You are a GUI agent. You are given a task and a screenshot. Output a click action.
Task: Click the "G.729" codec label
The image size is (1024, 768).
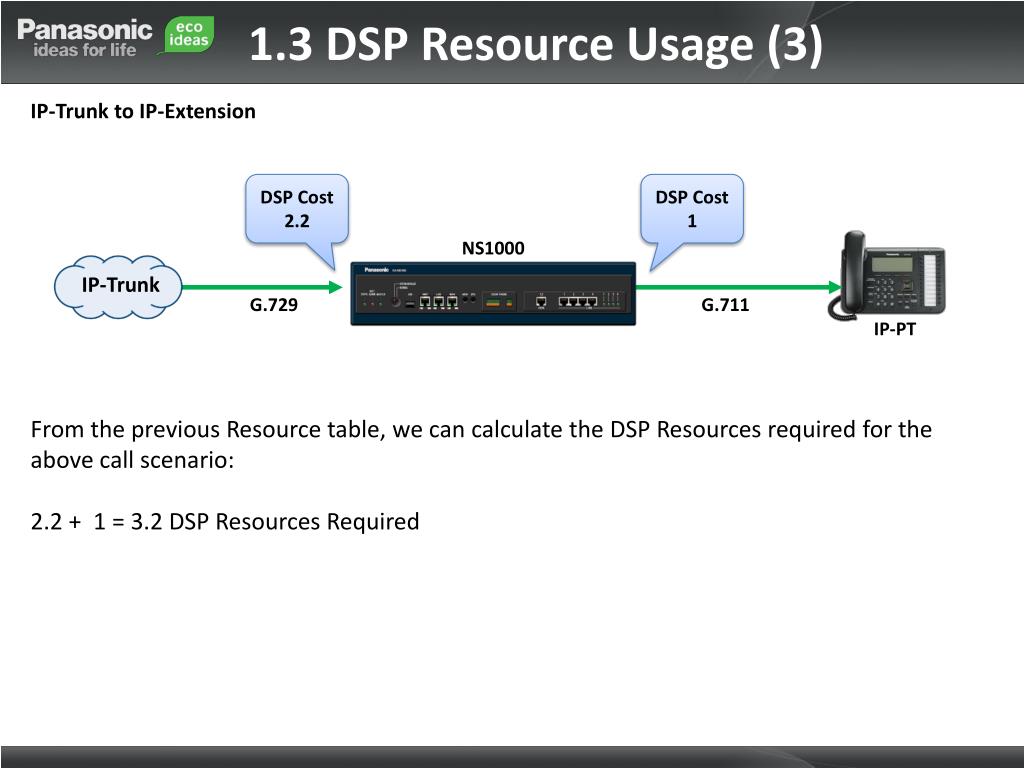pos(274,305)
